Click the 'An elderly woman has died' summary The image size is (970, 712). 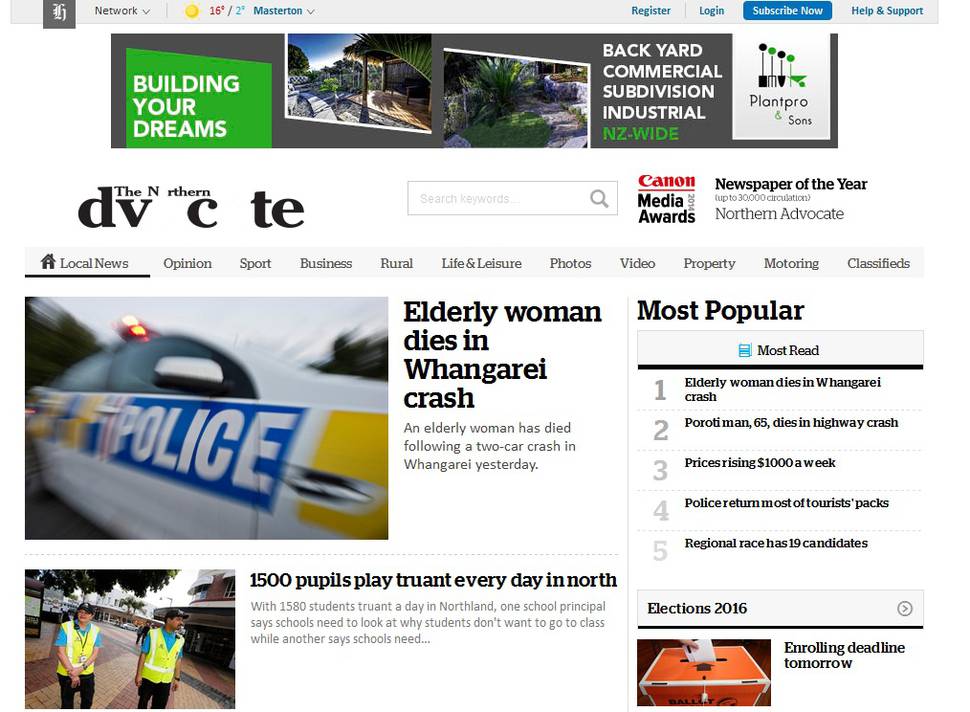pos(489,446)
